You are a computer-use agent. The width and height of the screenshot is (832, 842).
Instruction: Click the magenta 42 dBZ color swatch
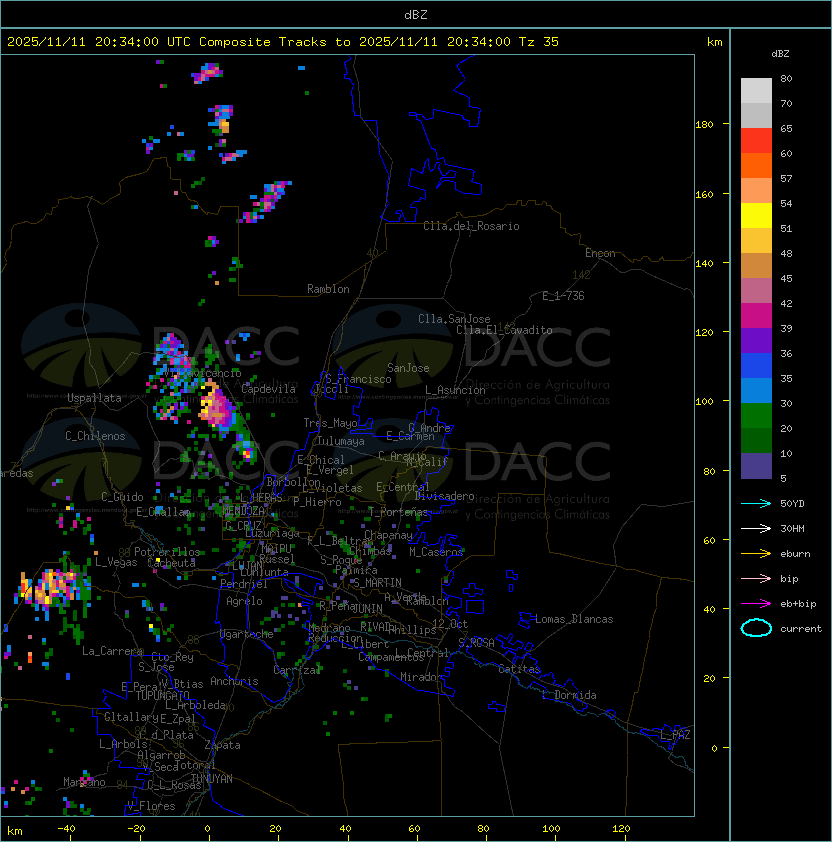click(756, 315)
